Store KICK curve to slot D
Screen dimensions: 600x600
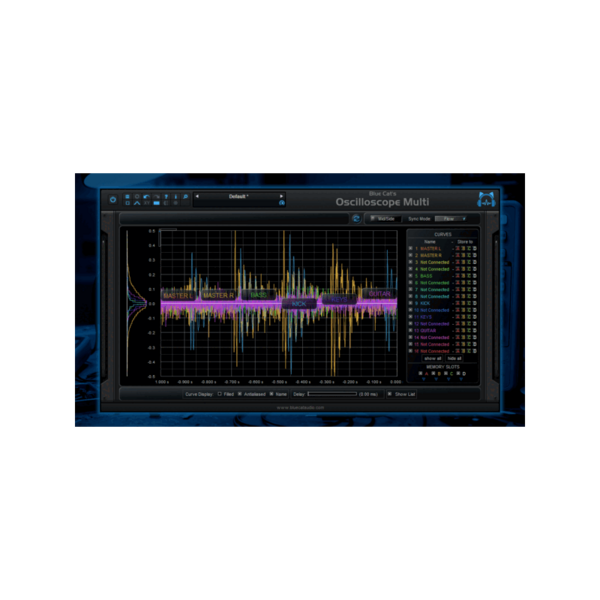(x=474, y=303)
